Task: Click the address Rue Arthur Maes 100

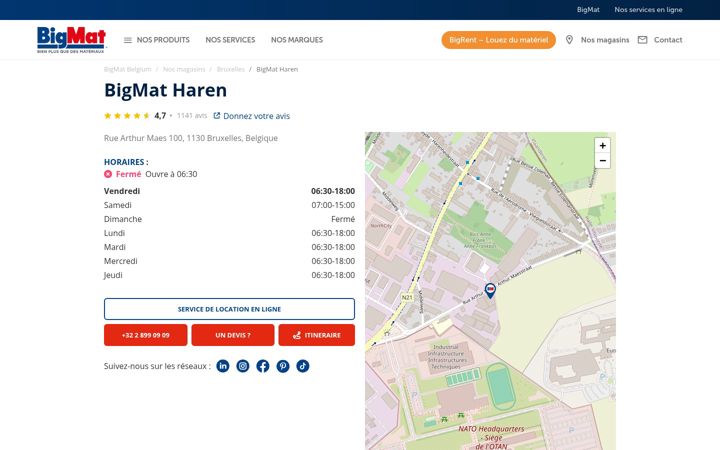Action: click(191, 138)
